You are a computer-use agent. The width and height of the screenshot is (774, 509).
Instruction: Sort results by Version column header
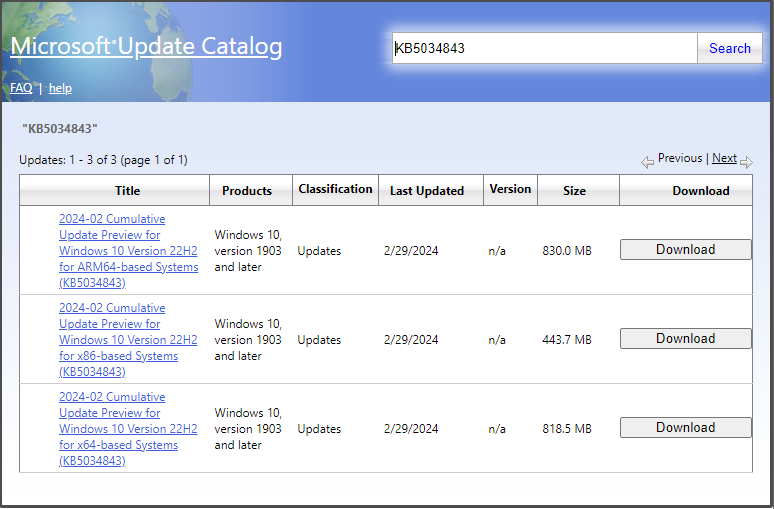[510, 190]
